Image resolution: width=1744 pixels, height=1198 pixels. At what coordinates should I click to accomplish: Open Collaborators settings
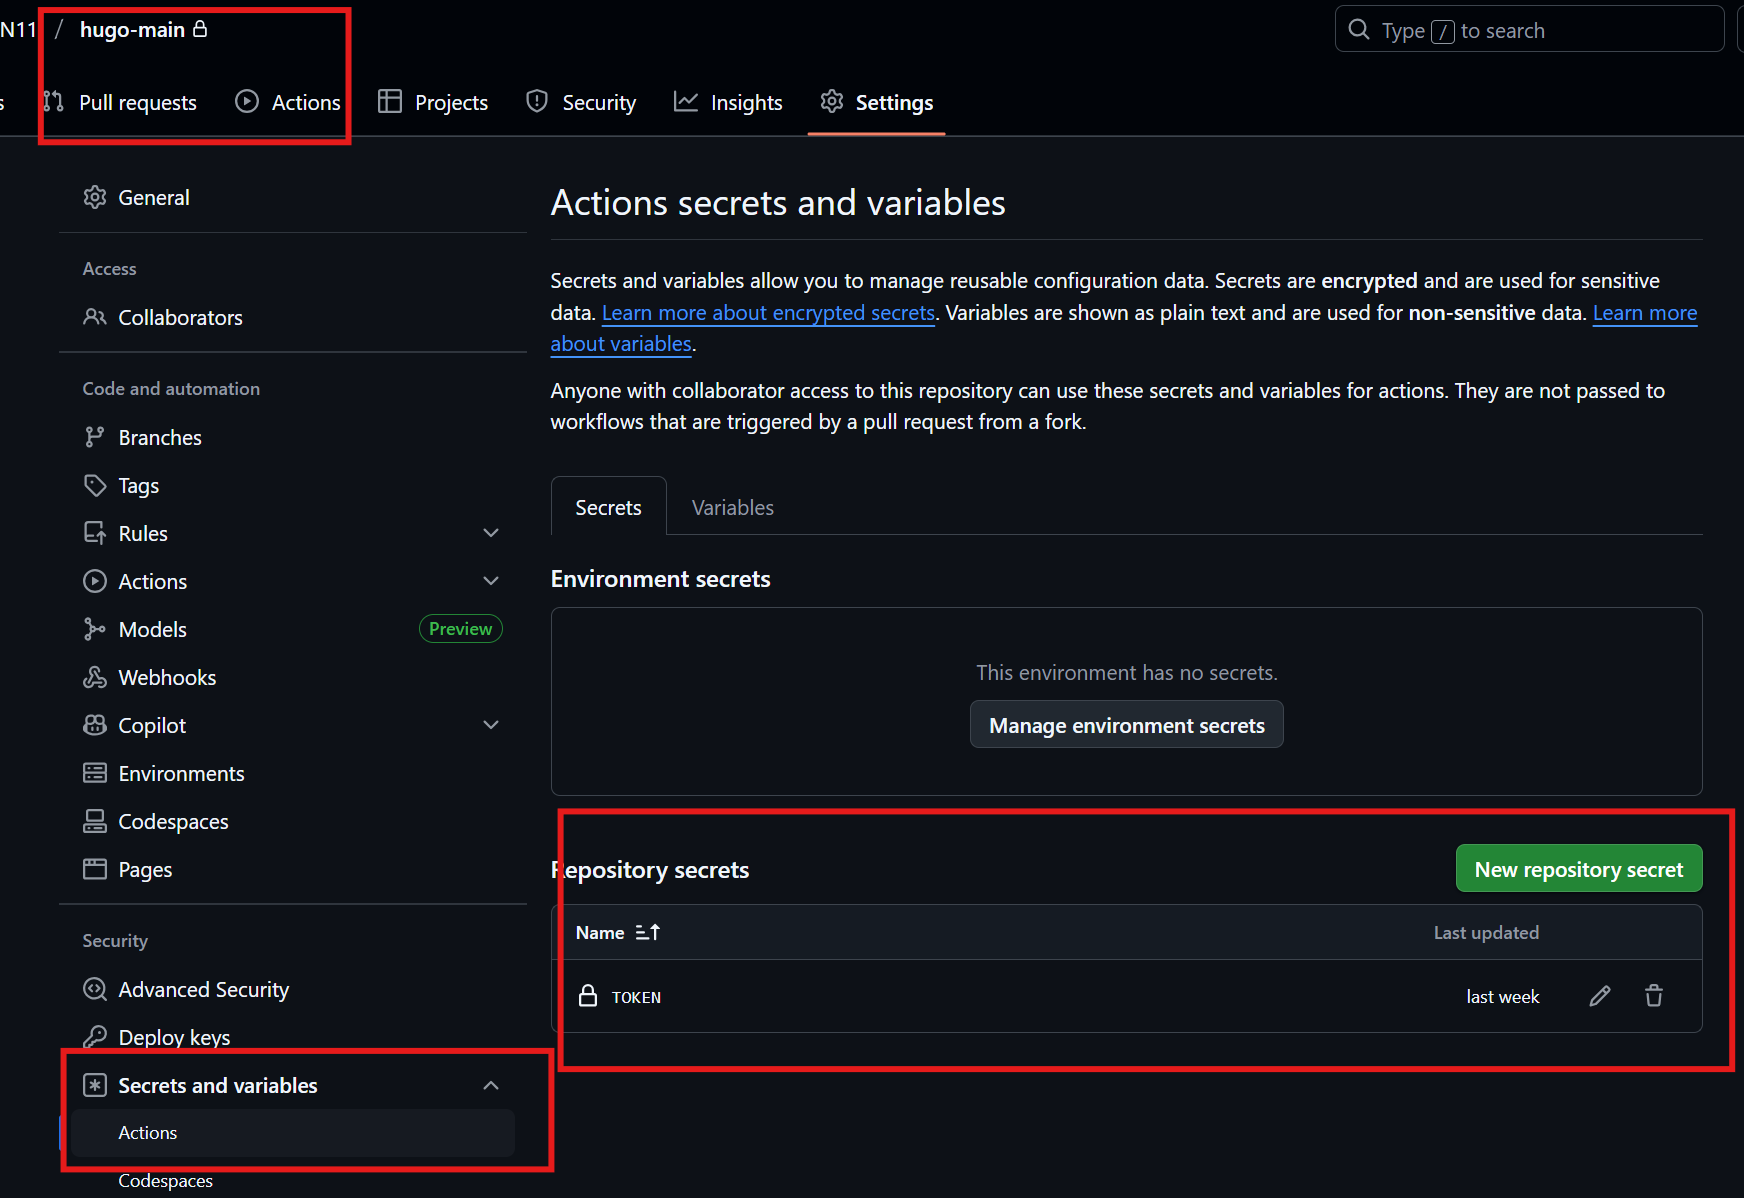293,318
